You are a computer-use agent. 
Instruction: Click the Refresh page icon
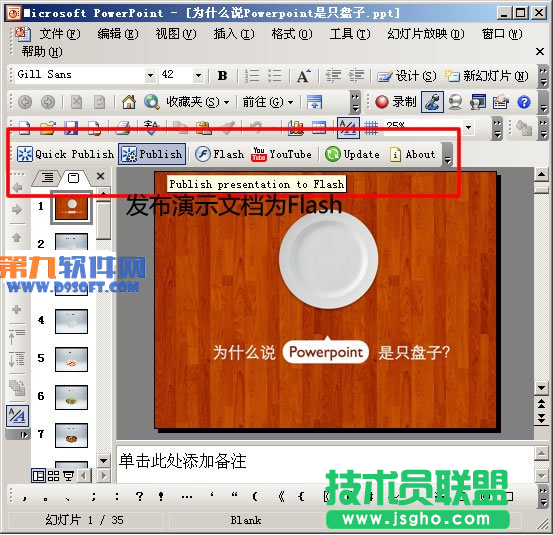[99, 102]
